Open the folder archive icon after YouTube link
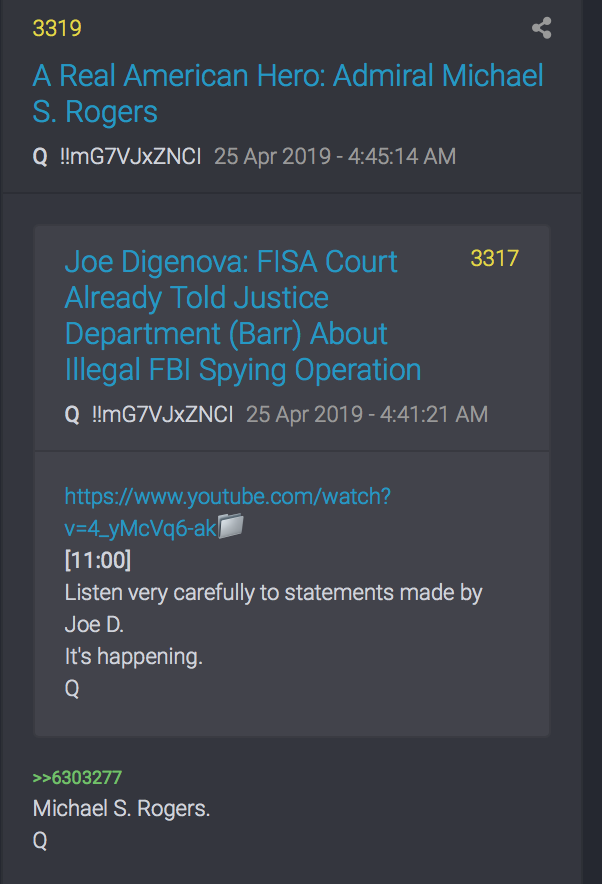The height and width of the screenshot is (884, 602). pyautogui.click(x=231, y=526)
